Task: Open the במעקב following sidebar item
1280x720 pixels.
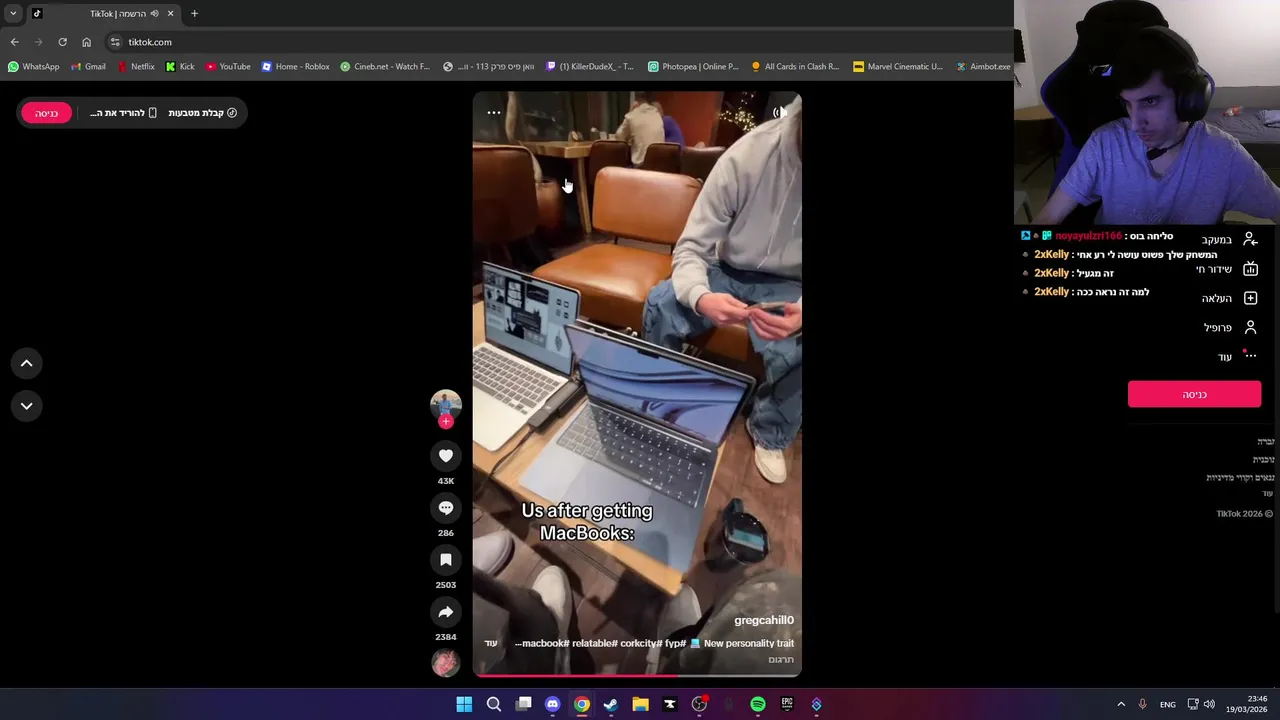Action: 1229,240
